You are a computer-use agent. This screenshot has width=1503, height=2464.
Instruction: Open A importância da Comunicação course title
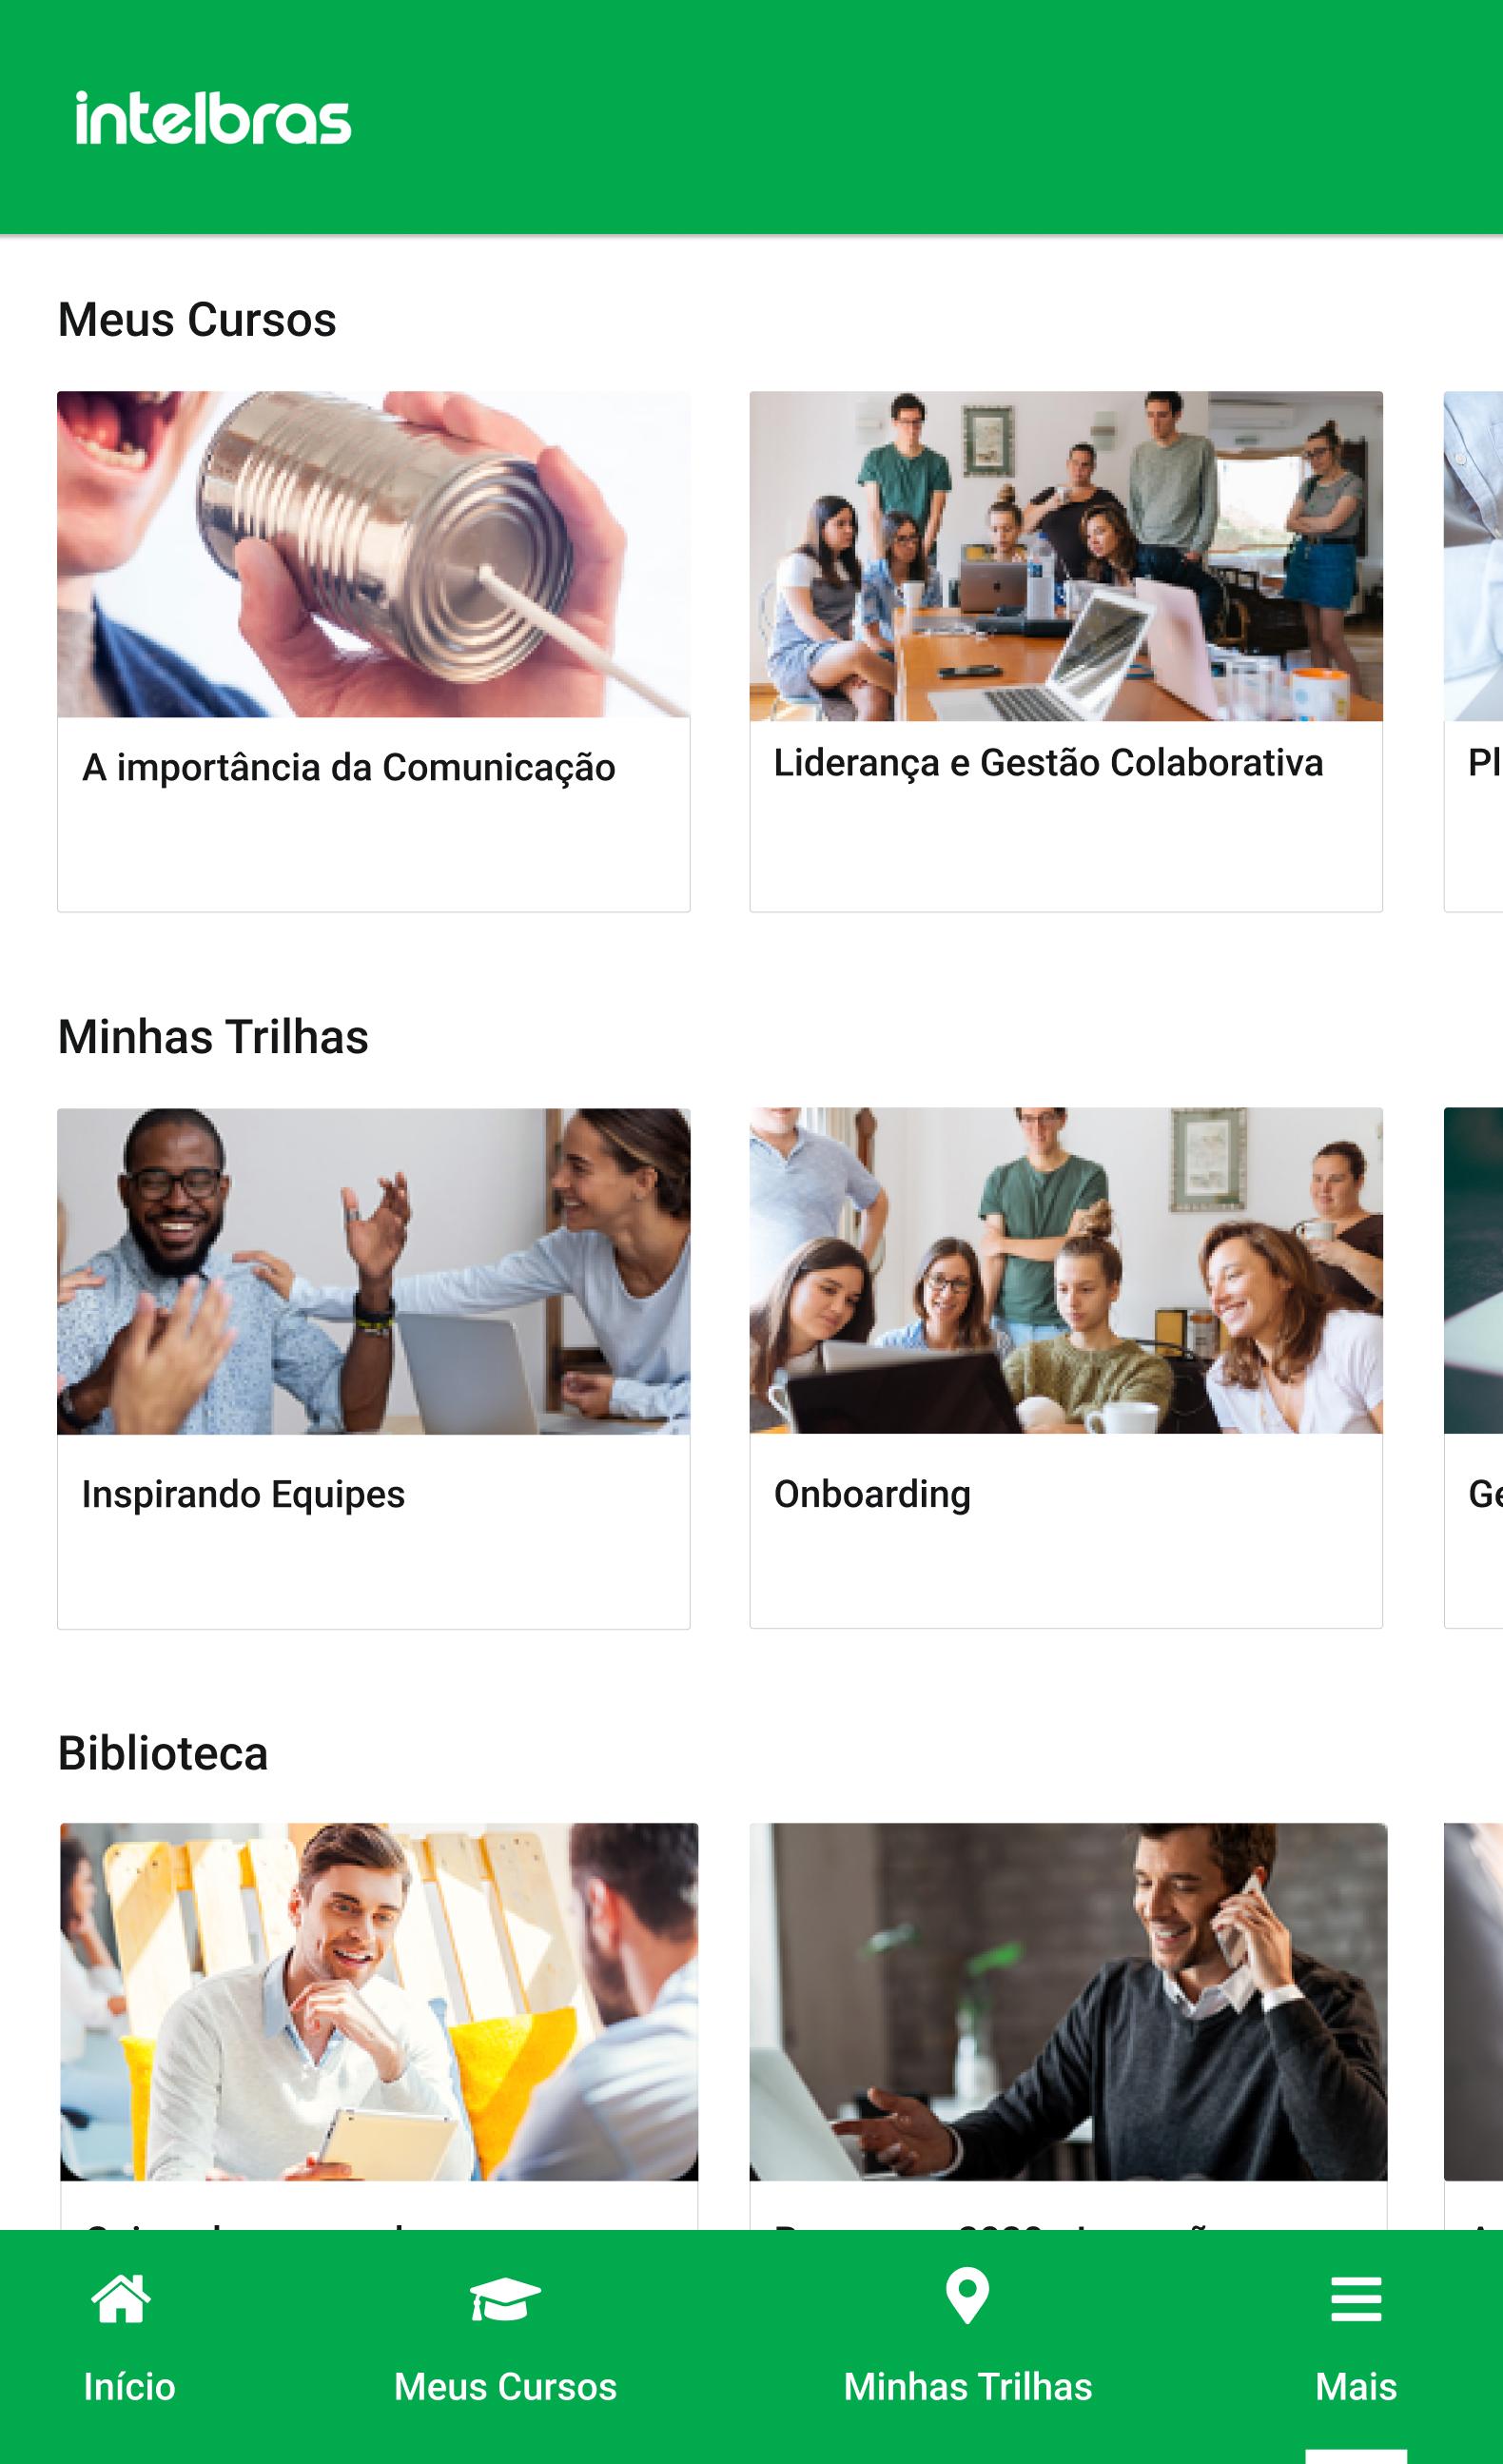tap(348, 768)
